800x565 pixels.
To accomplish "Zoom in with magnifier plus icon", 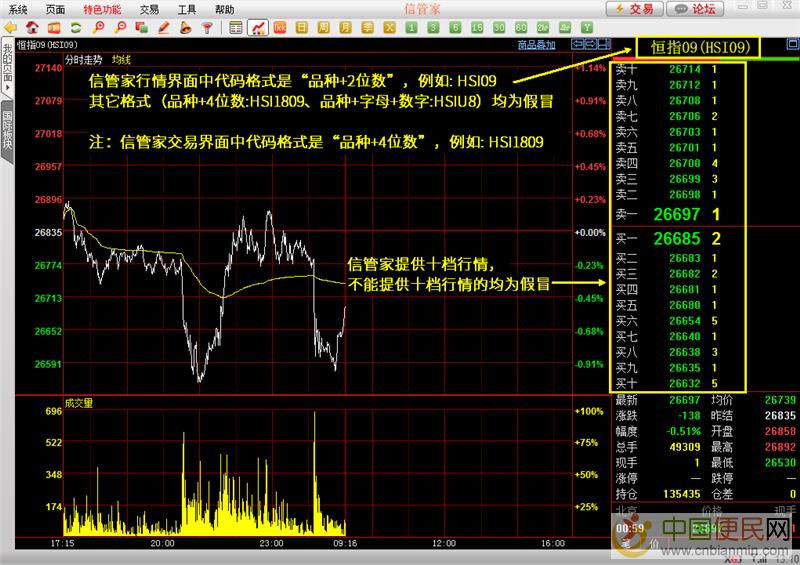I will pyautogui.click(x=99, y=27).
